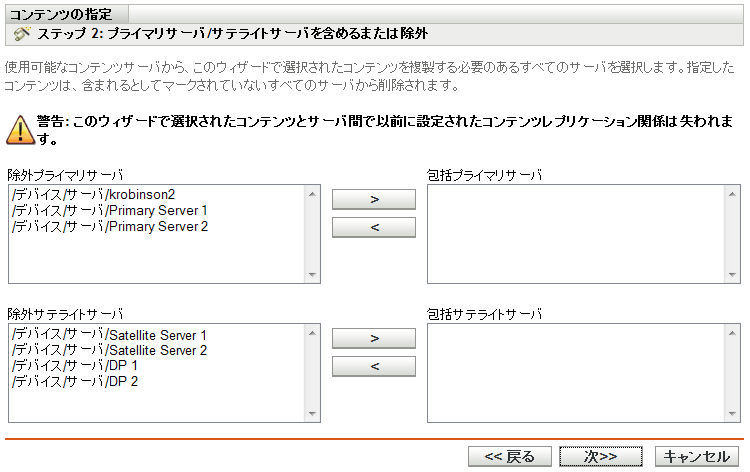Cancel the wizard with キャンセル
The height and width of the screenshot is (472, 750).
697,456
